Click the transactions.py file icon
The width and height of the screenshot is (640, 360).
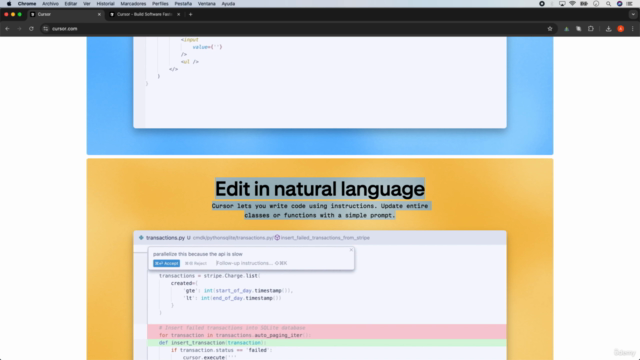tap(141, 238)
